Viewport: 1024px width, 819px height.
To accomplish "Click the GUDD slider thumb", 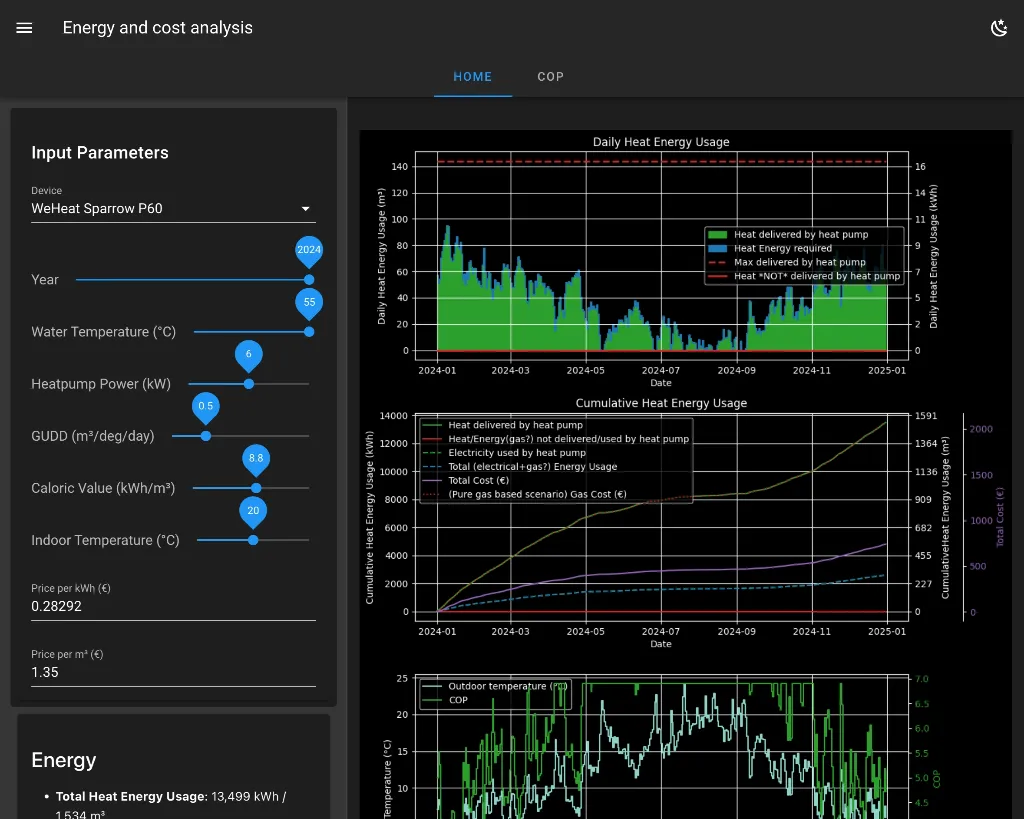I will tap(206, 436).
